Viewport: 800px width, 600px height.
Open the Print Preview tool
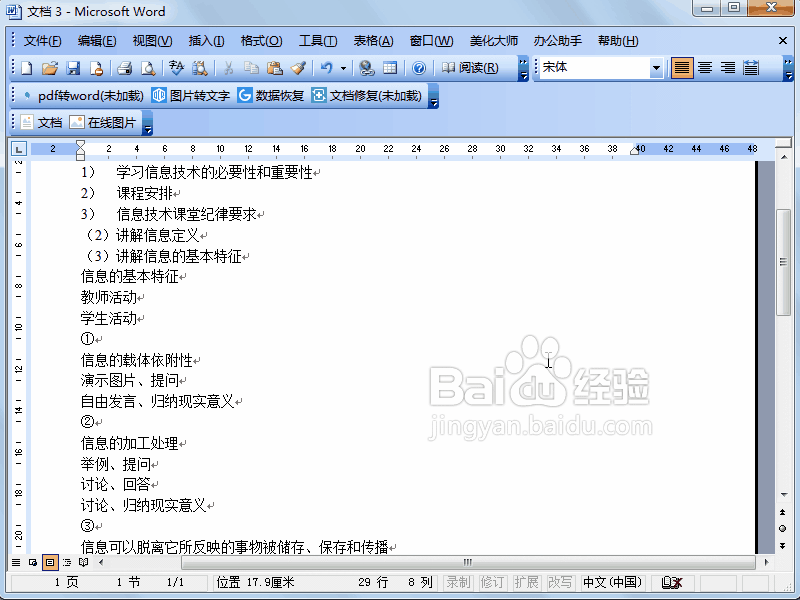147,68
